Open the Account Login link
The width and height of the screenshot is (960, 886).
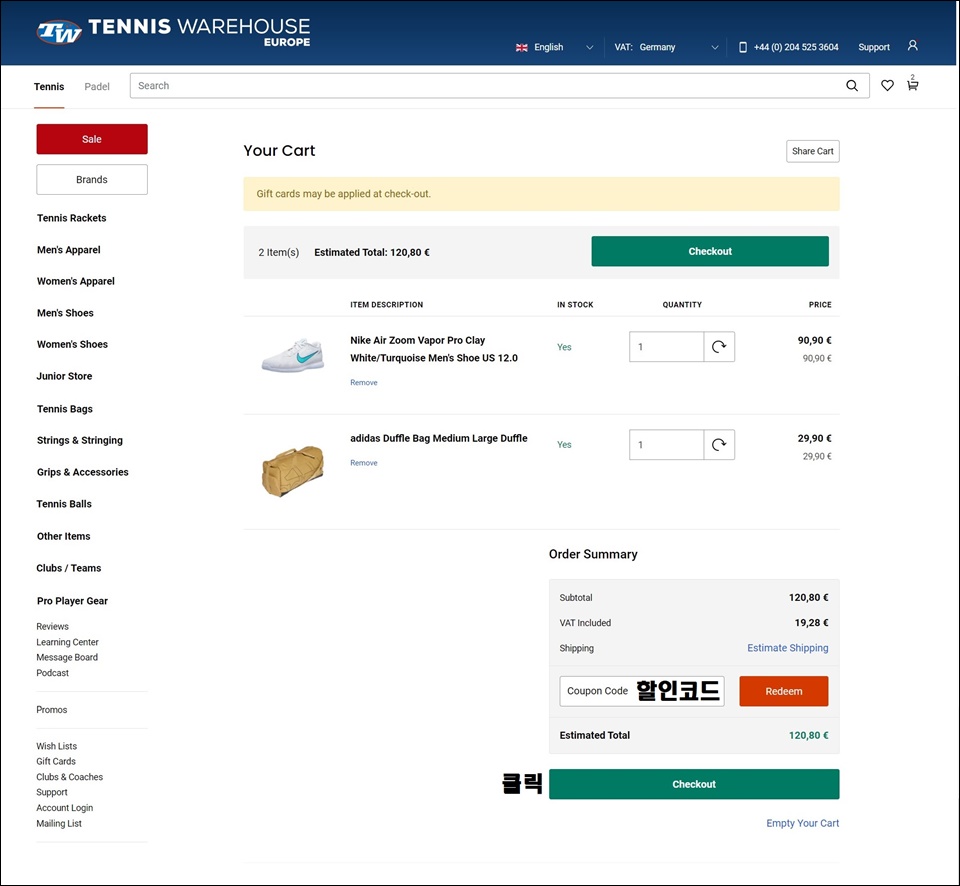64,808
